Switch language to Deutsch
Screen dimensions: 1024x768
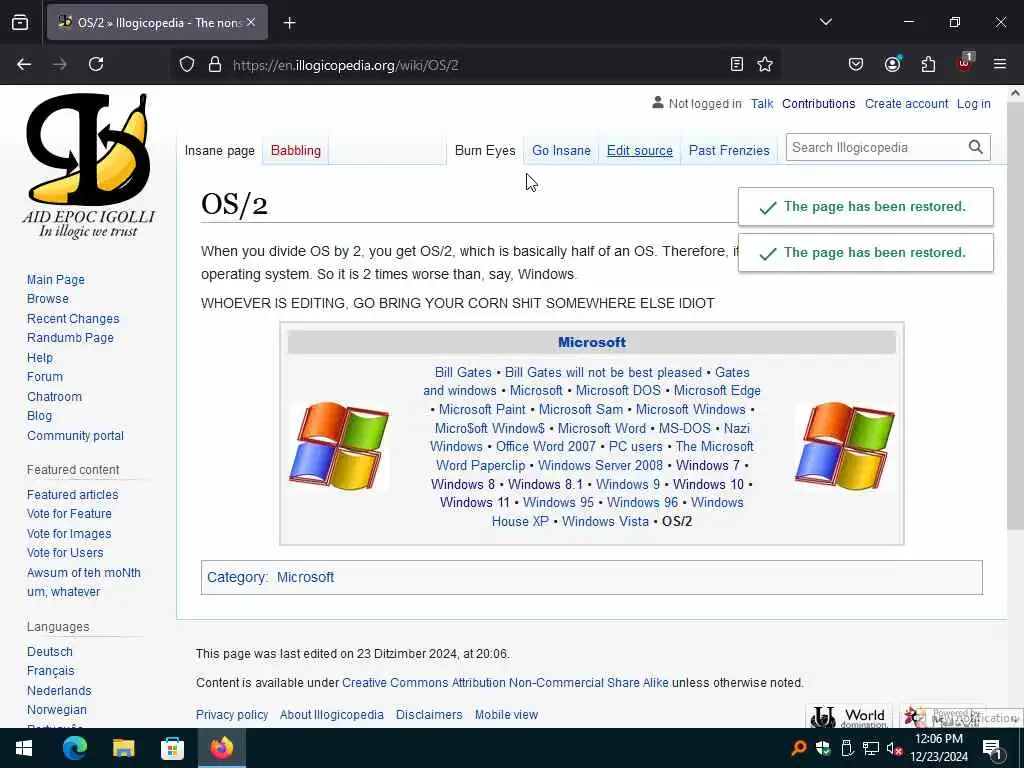click(x=50, y=652)
